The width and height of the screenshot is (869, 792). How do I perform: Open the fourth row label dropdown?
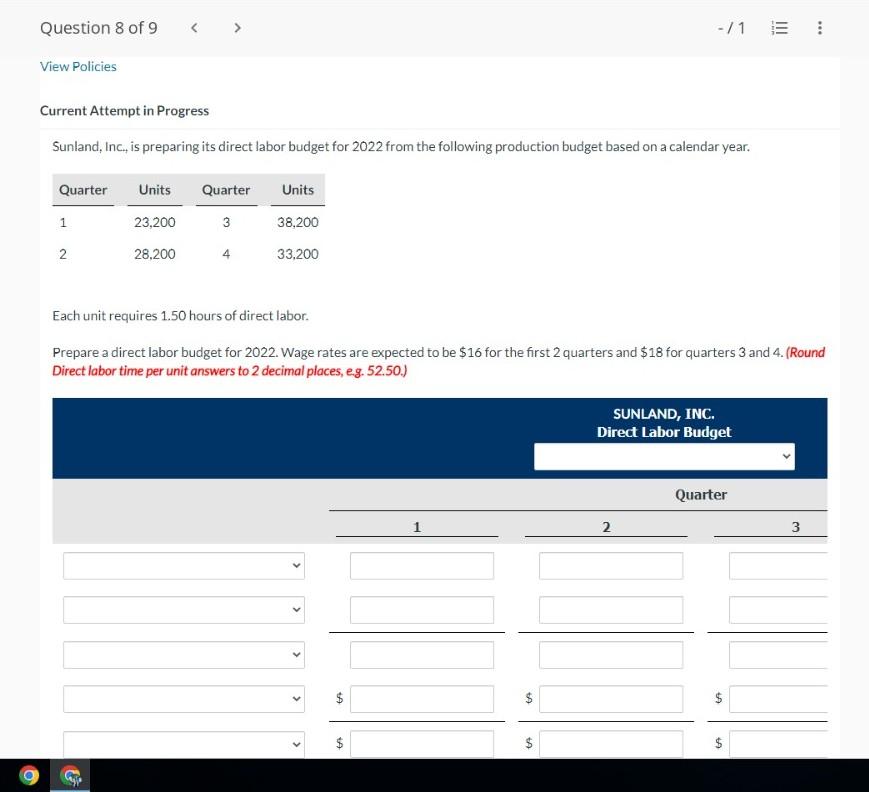[x=183, y=699]
